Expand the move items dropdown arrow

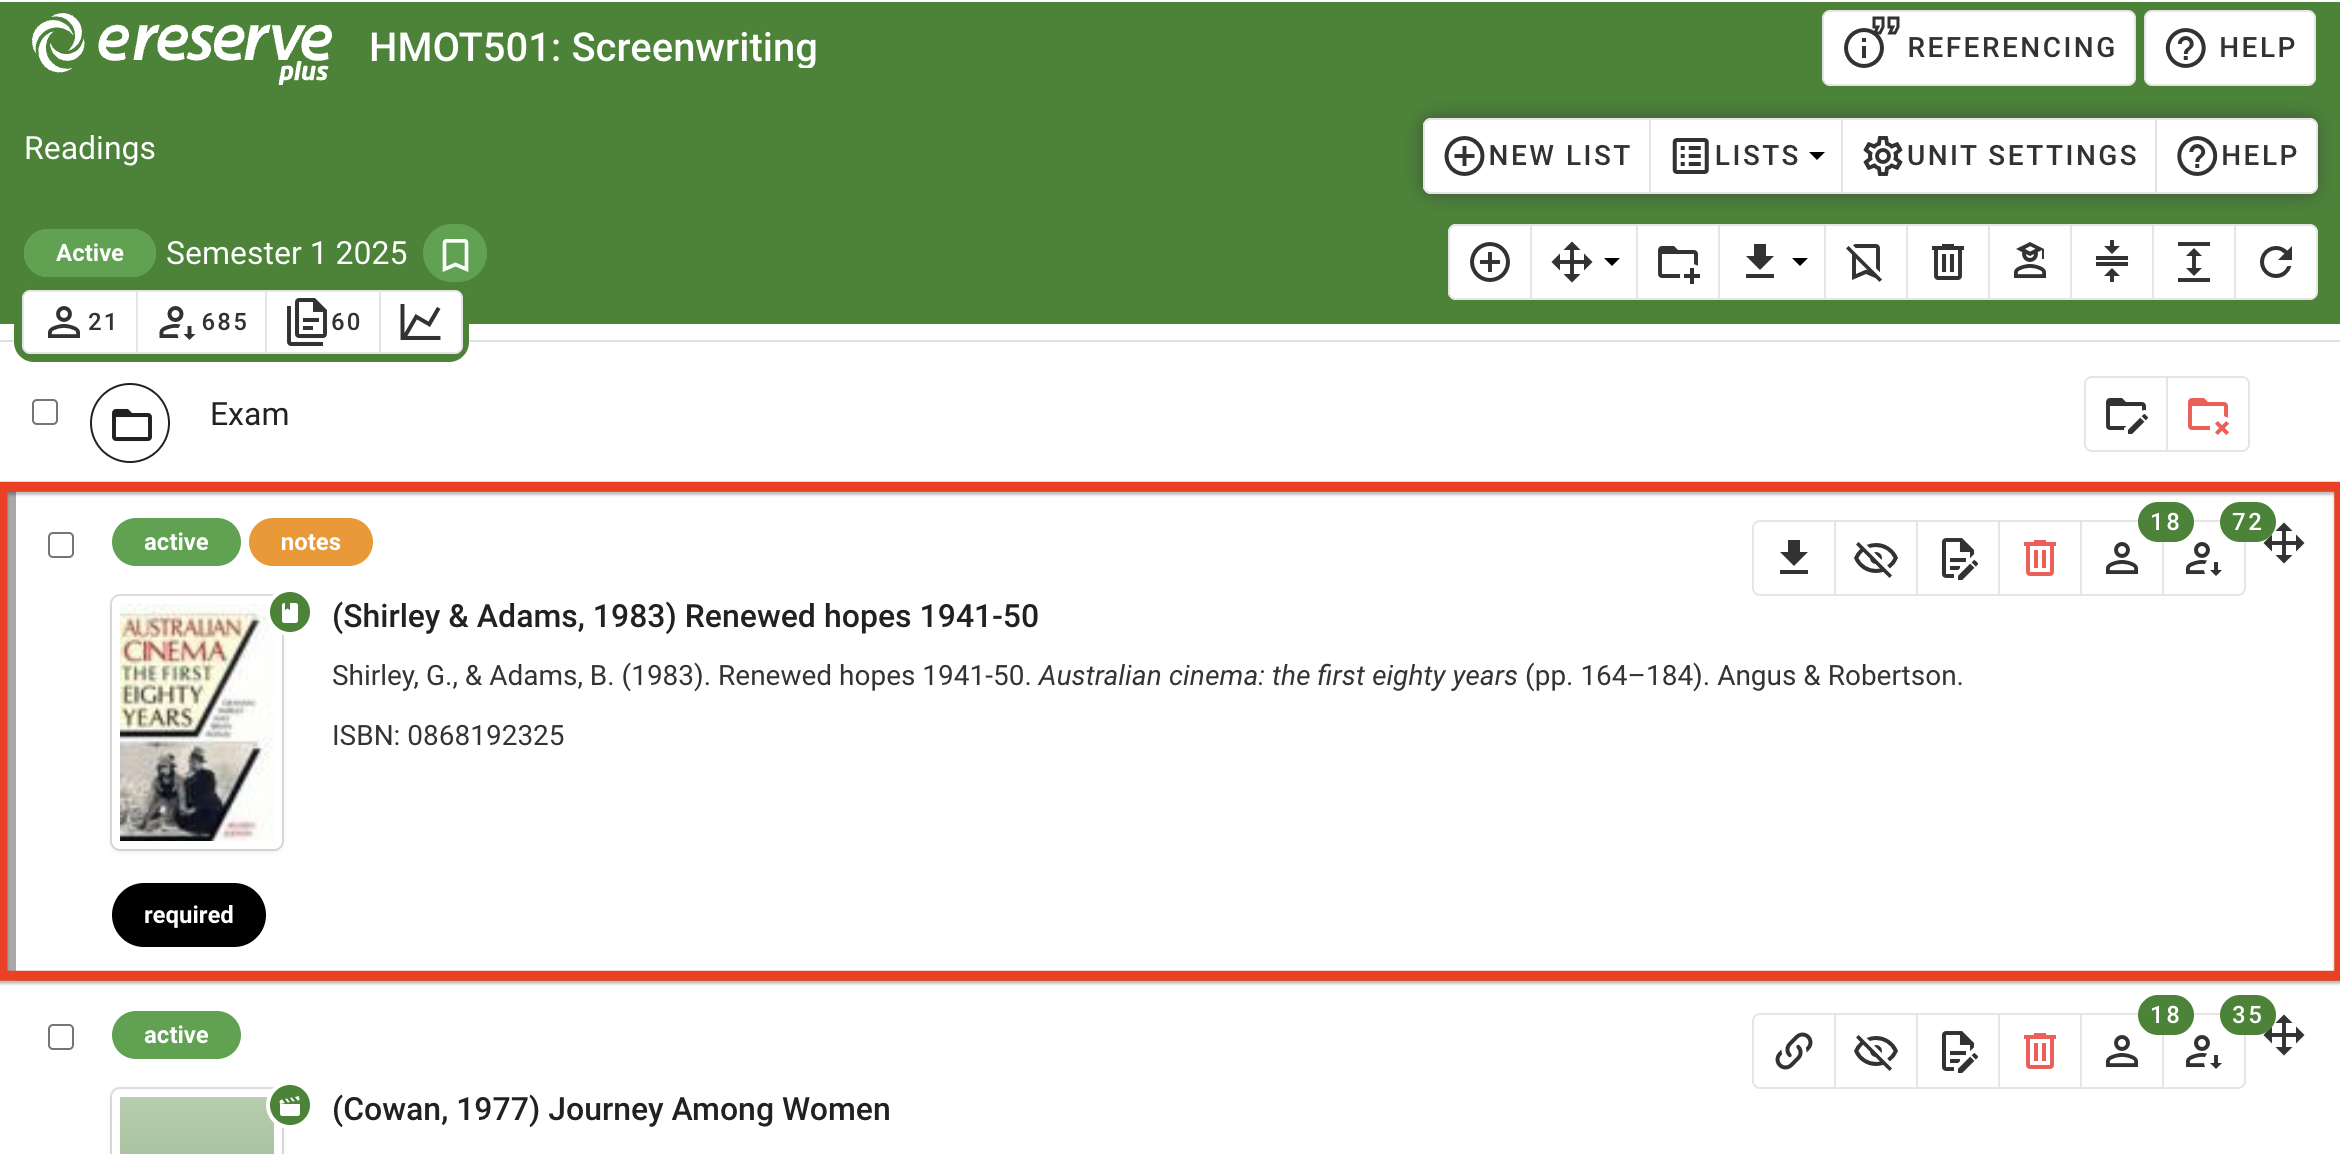pyautogui.click(x=1612, y=262)
